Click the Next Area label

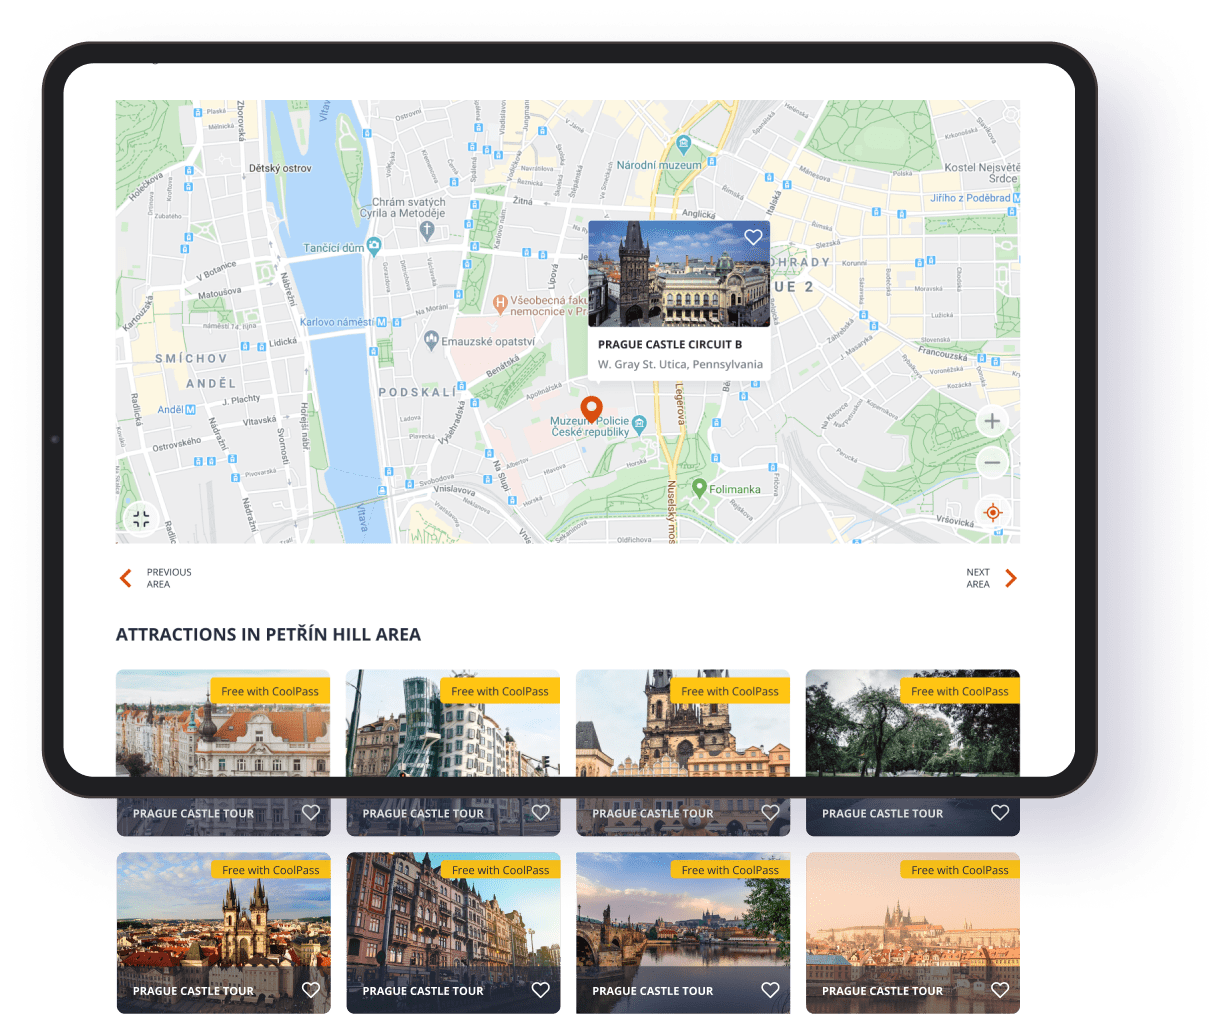coord(977,578)
